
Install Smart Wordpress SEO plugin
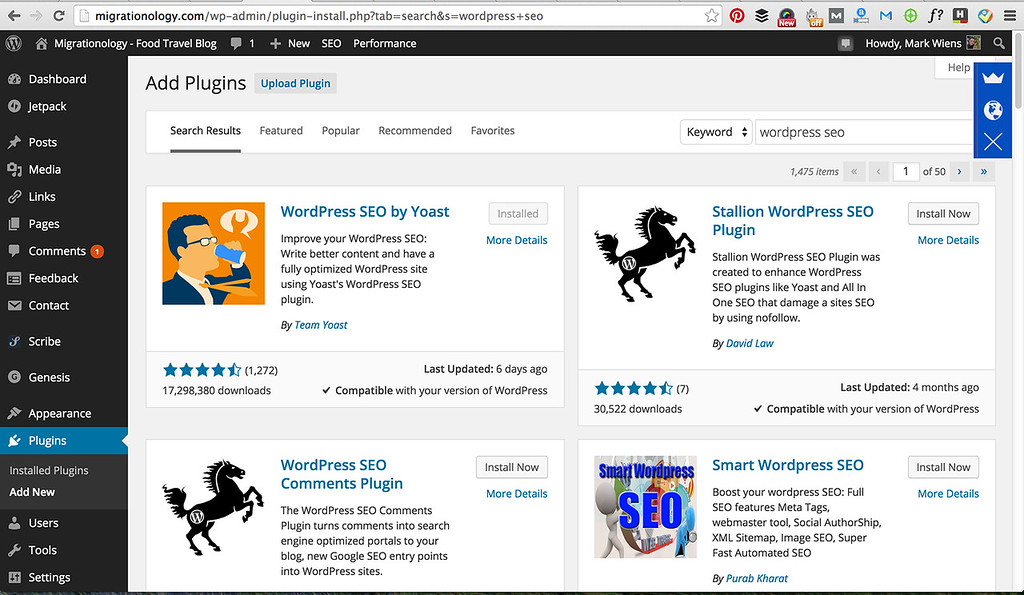(943, 467)
